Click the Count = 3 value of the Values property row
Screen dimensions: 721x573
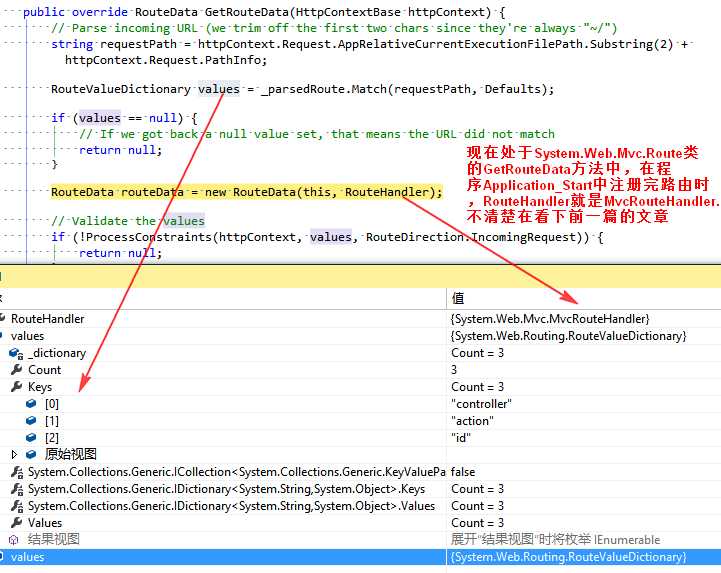[x=477, y=523]
